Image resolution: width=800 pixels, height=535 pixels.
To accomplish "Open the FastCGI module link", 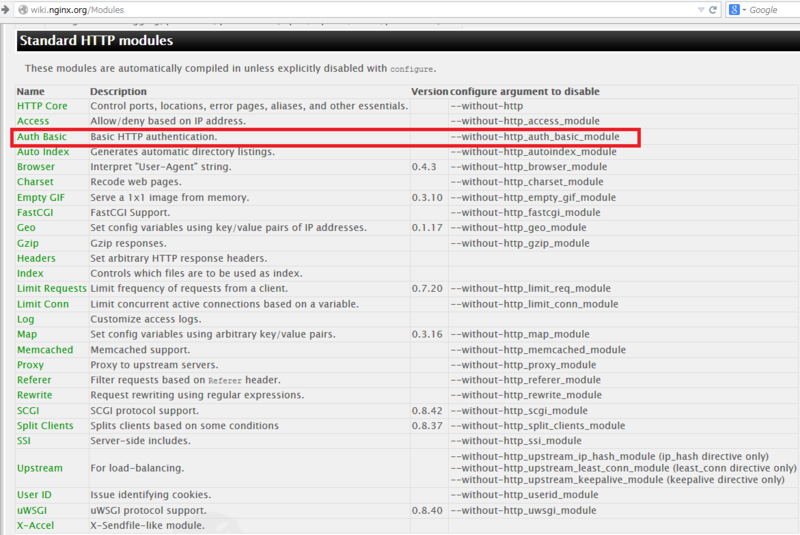I will coord(35,213).
